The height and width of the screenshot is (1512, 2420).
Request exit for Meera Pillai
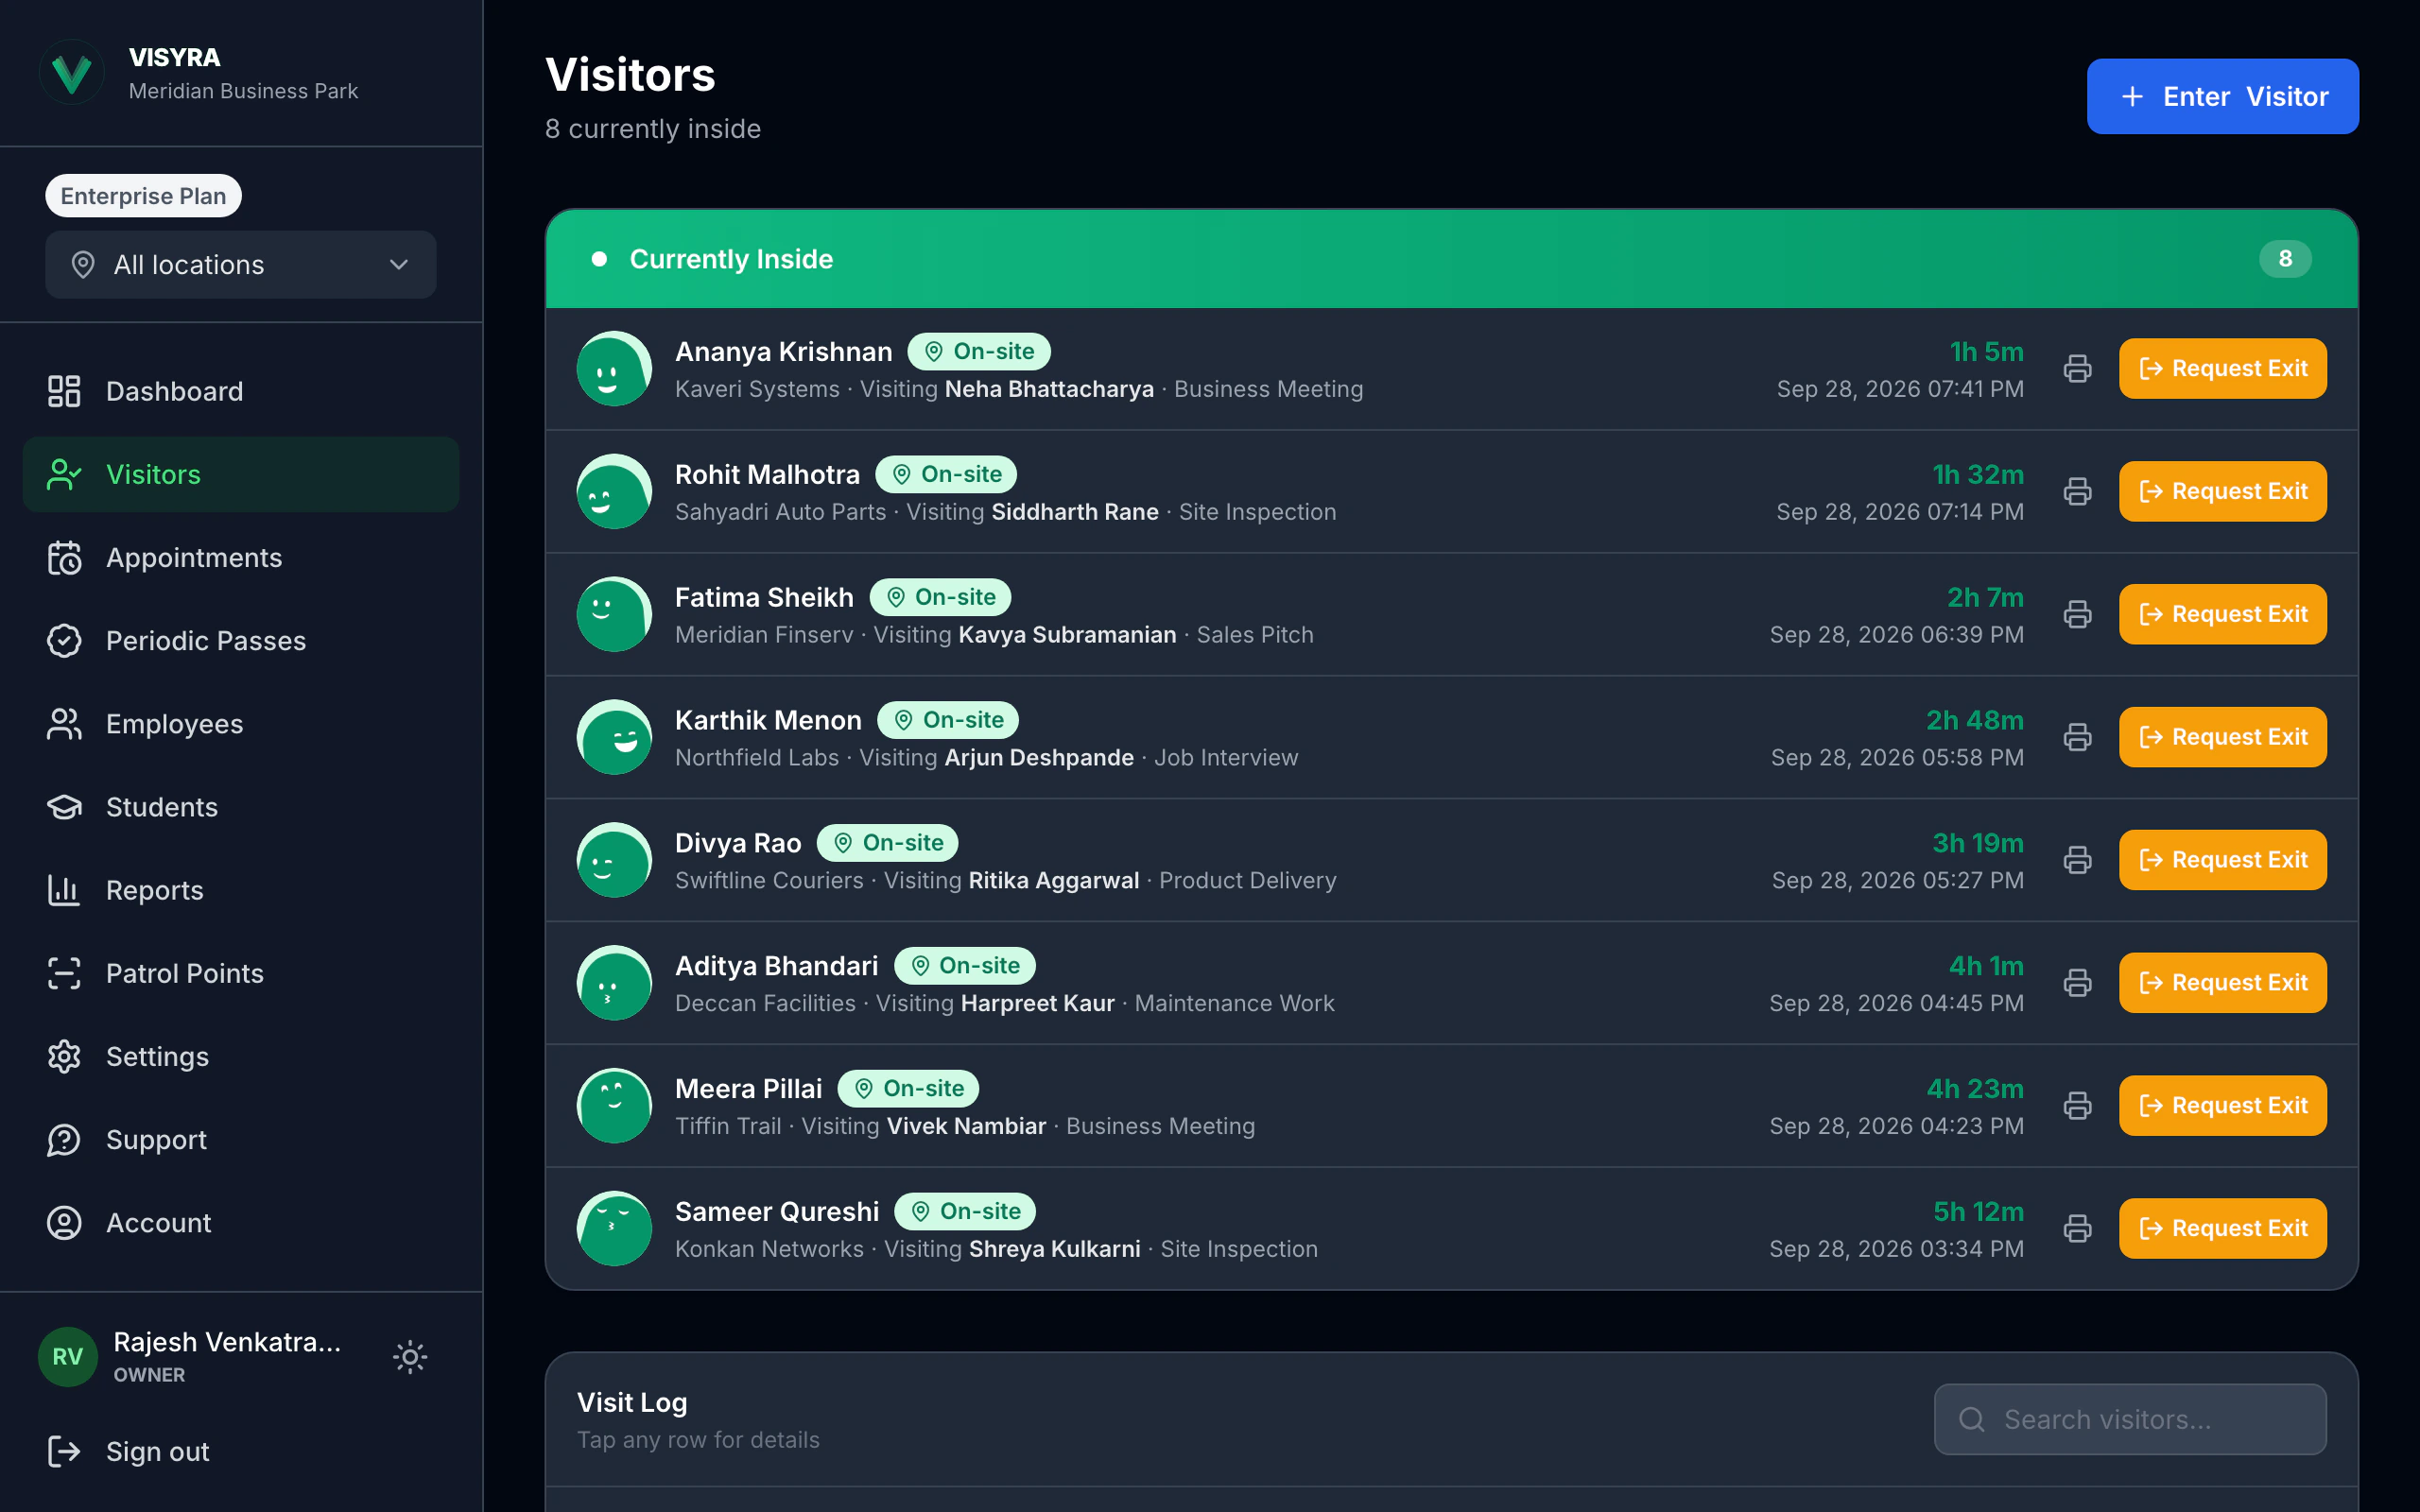coord(2222,1106)
